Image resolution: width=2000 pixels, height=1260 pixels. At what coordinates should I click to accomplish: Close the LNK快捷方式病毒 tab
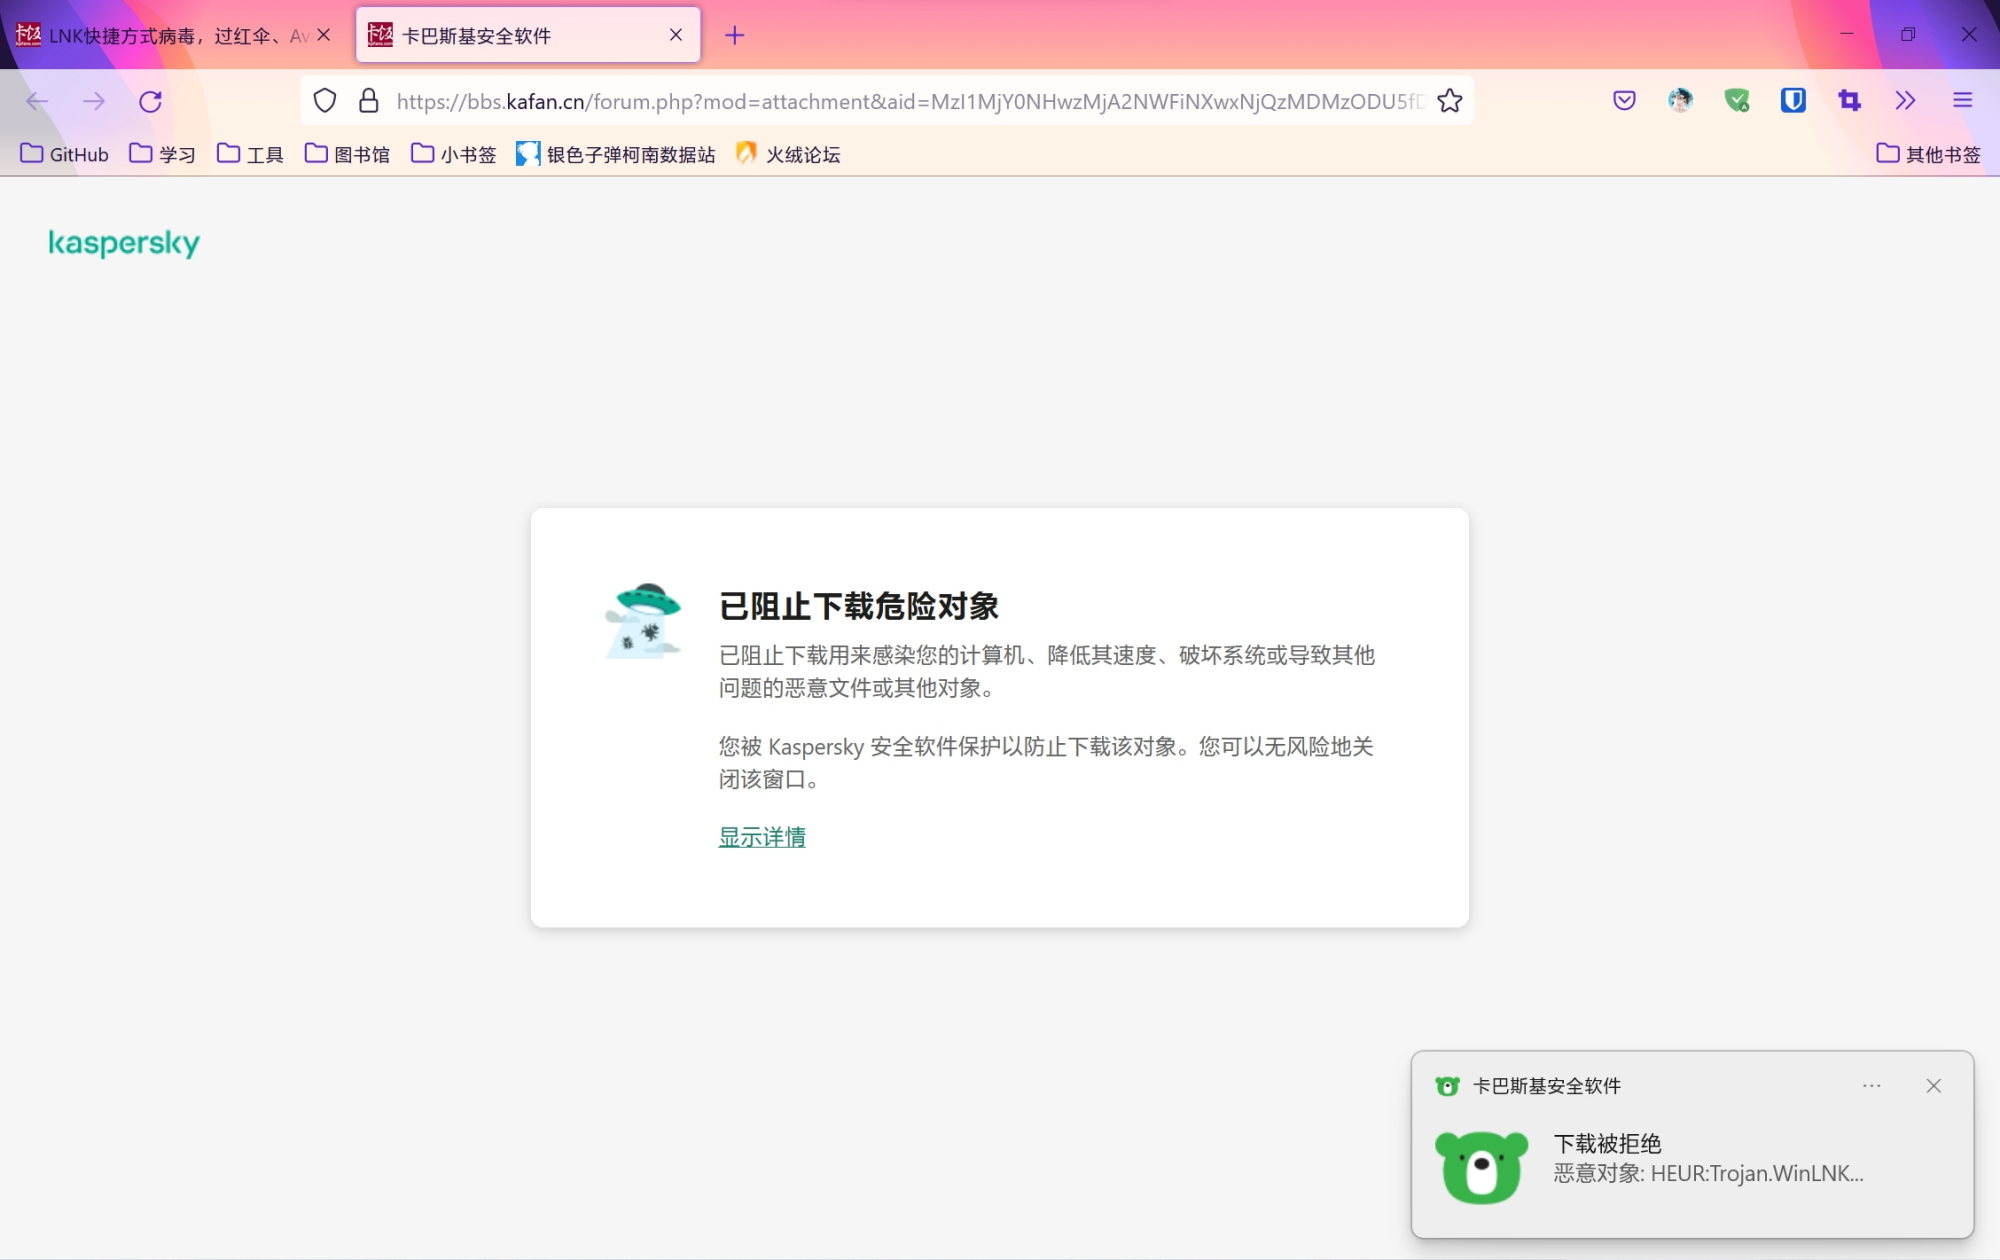[324, 35]
